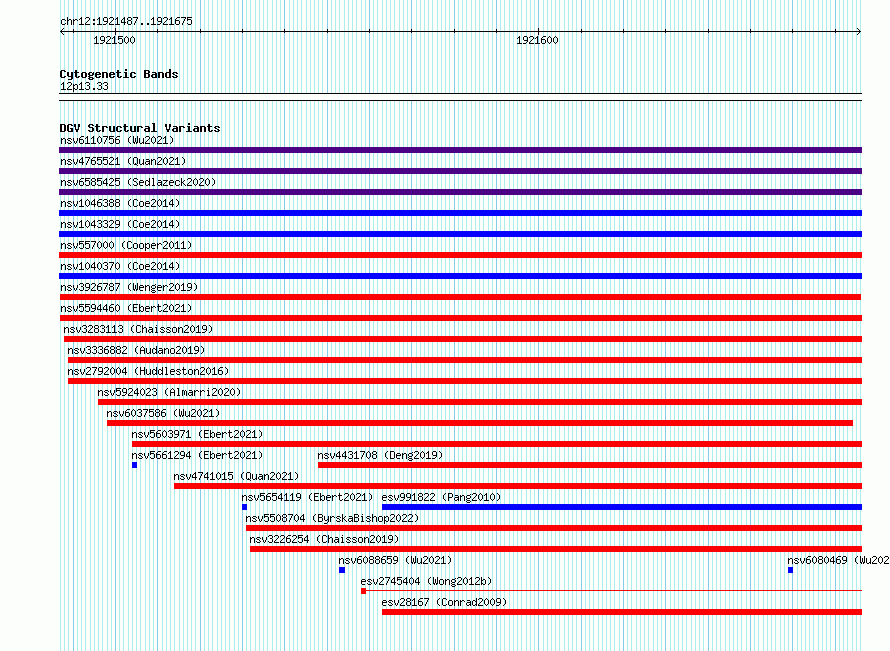The height and width of the screenshot is (651, 890).
Task: Open the nsv5508704 (ByrskaBishop2022) label
Action: [332, 518]
